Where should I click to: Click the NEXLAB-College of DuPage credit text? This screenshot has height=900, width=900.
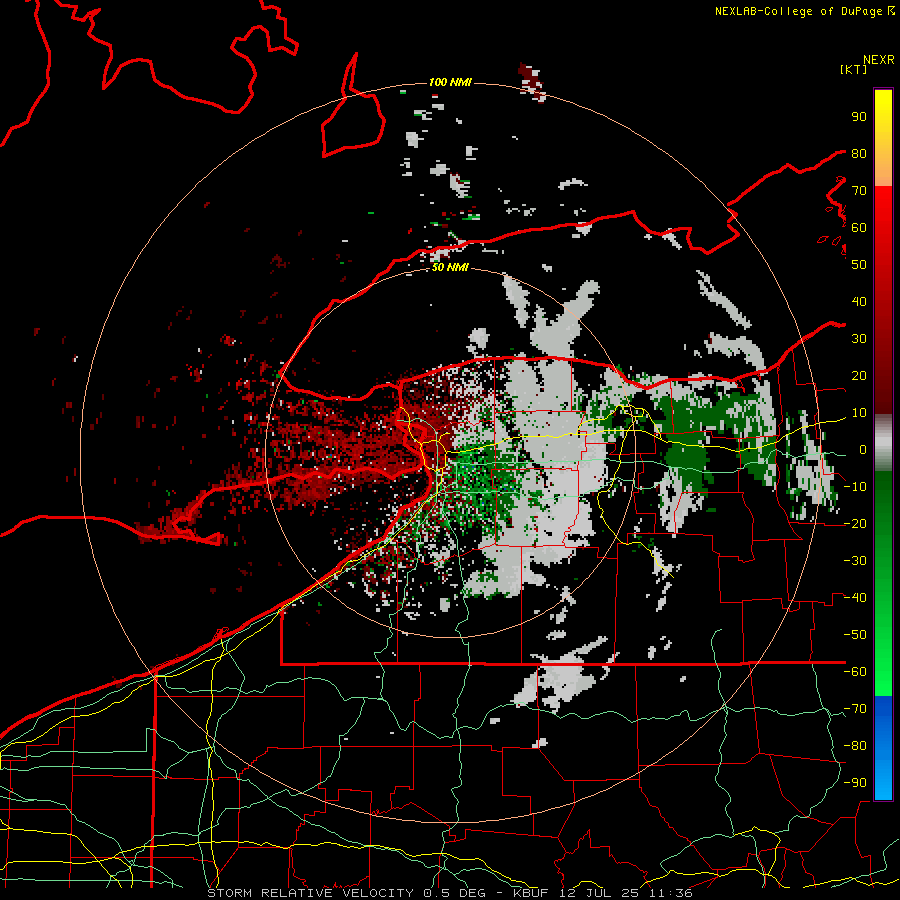800,11
